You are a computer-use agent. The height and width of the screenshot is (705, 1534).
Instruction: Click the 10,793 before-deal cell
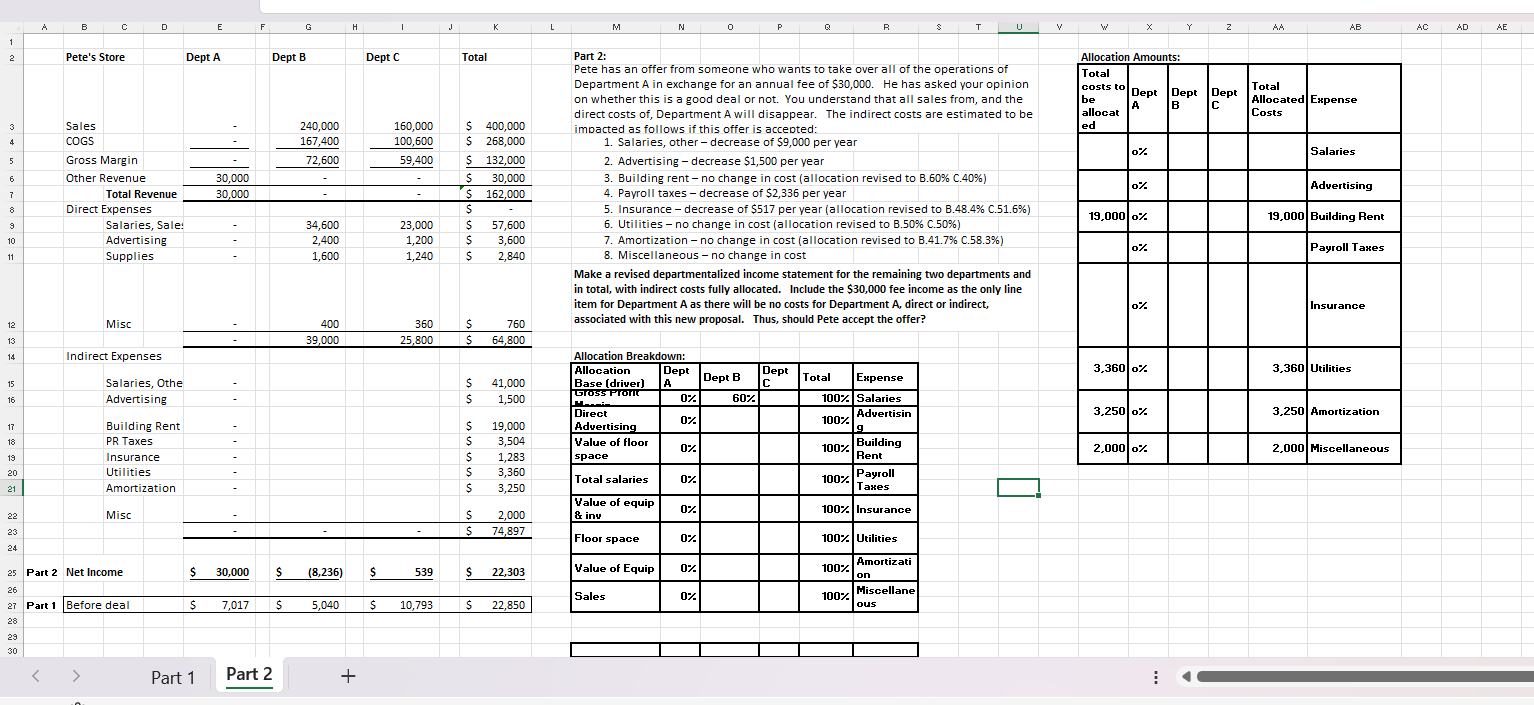click(414, 605)
